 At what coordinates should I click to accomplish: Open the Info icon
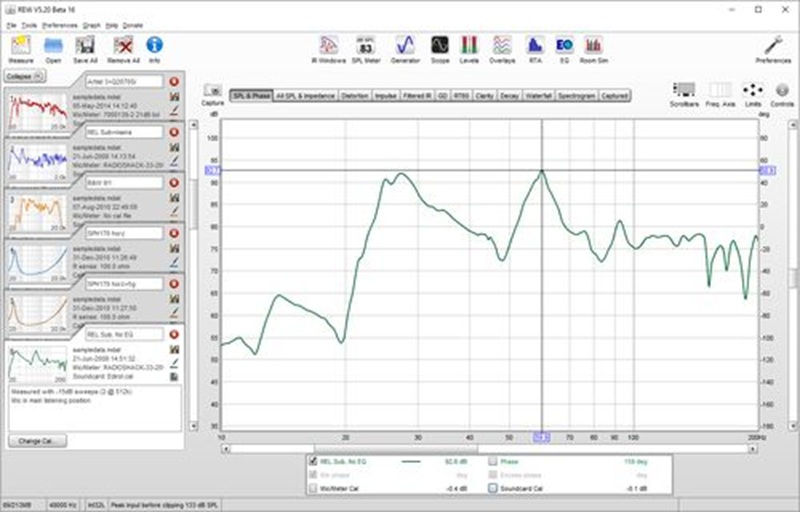pos(155,49)
